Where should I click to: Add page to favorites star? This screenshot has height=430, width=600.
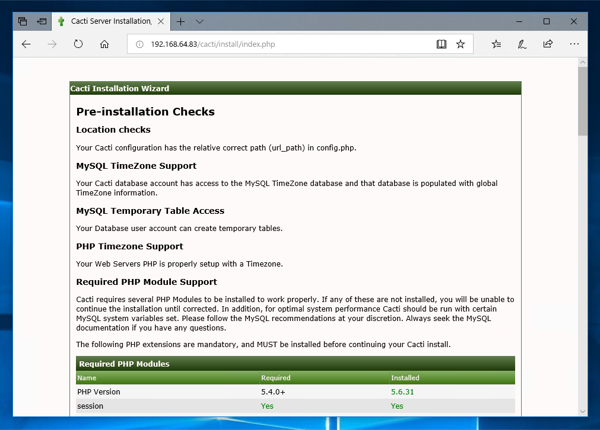460,44
